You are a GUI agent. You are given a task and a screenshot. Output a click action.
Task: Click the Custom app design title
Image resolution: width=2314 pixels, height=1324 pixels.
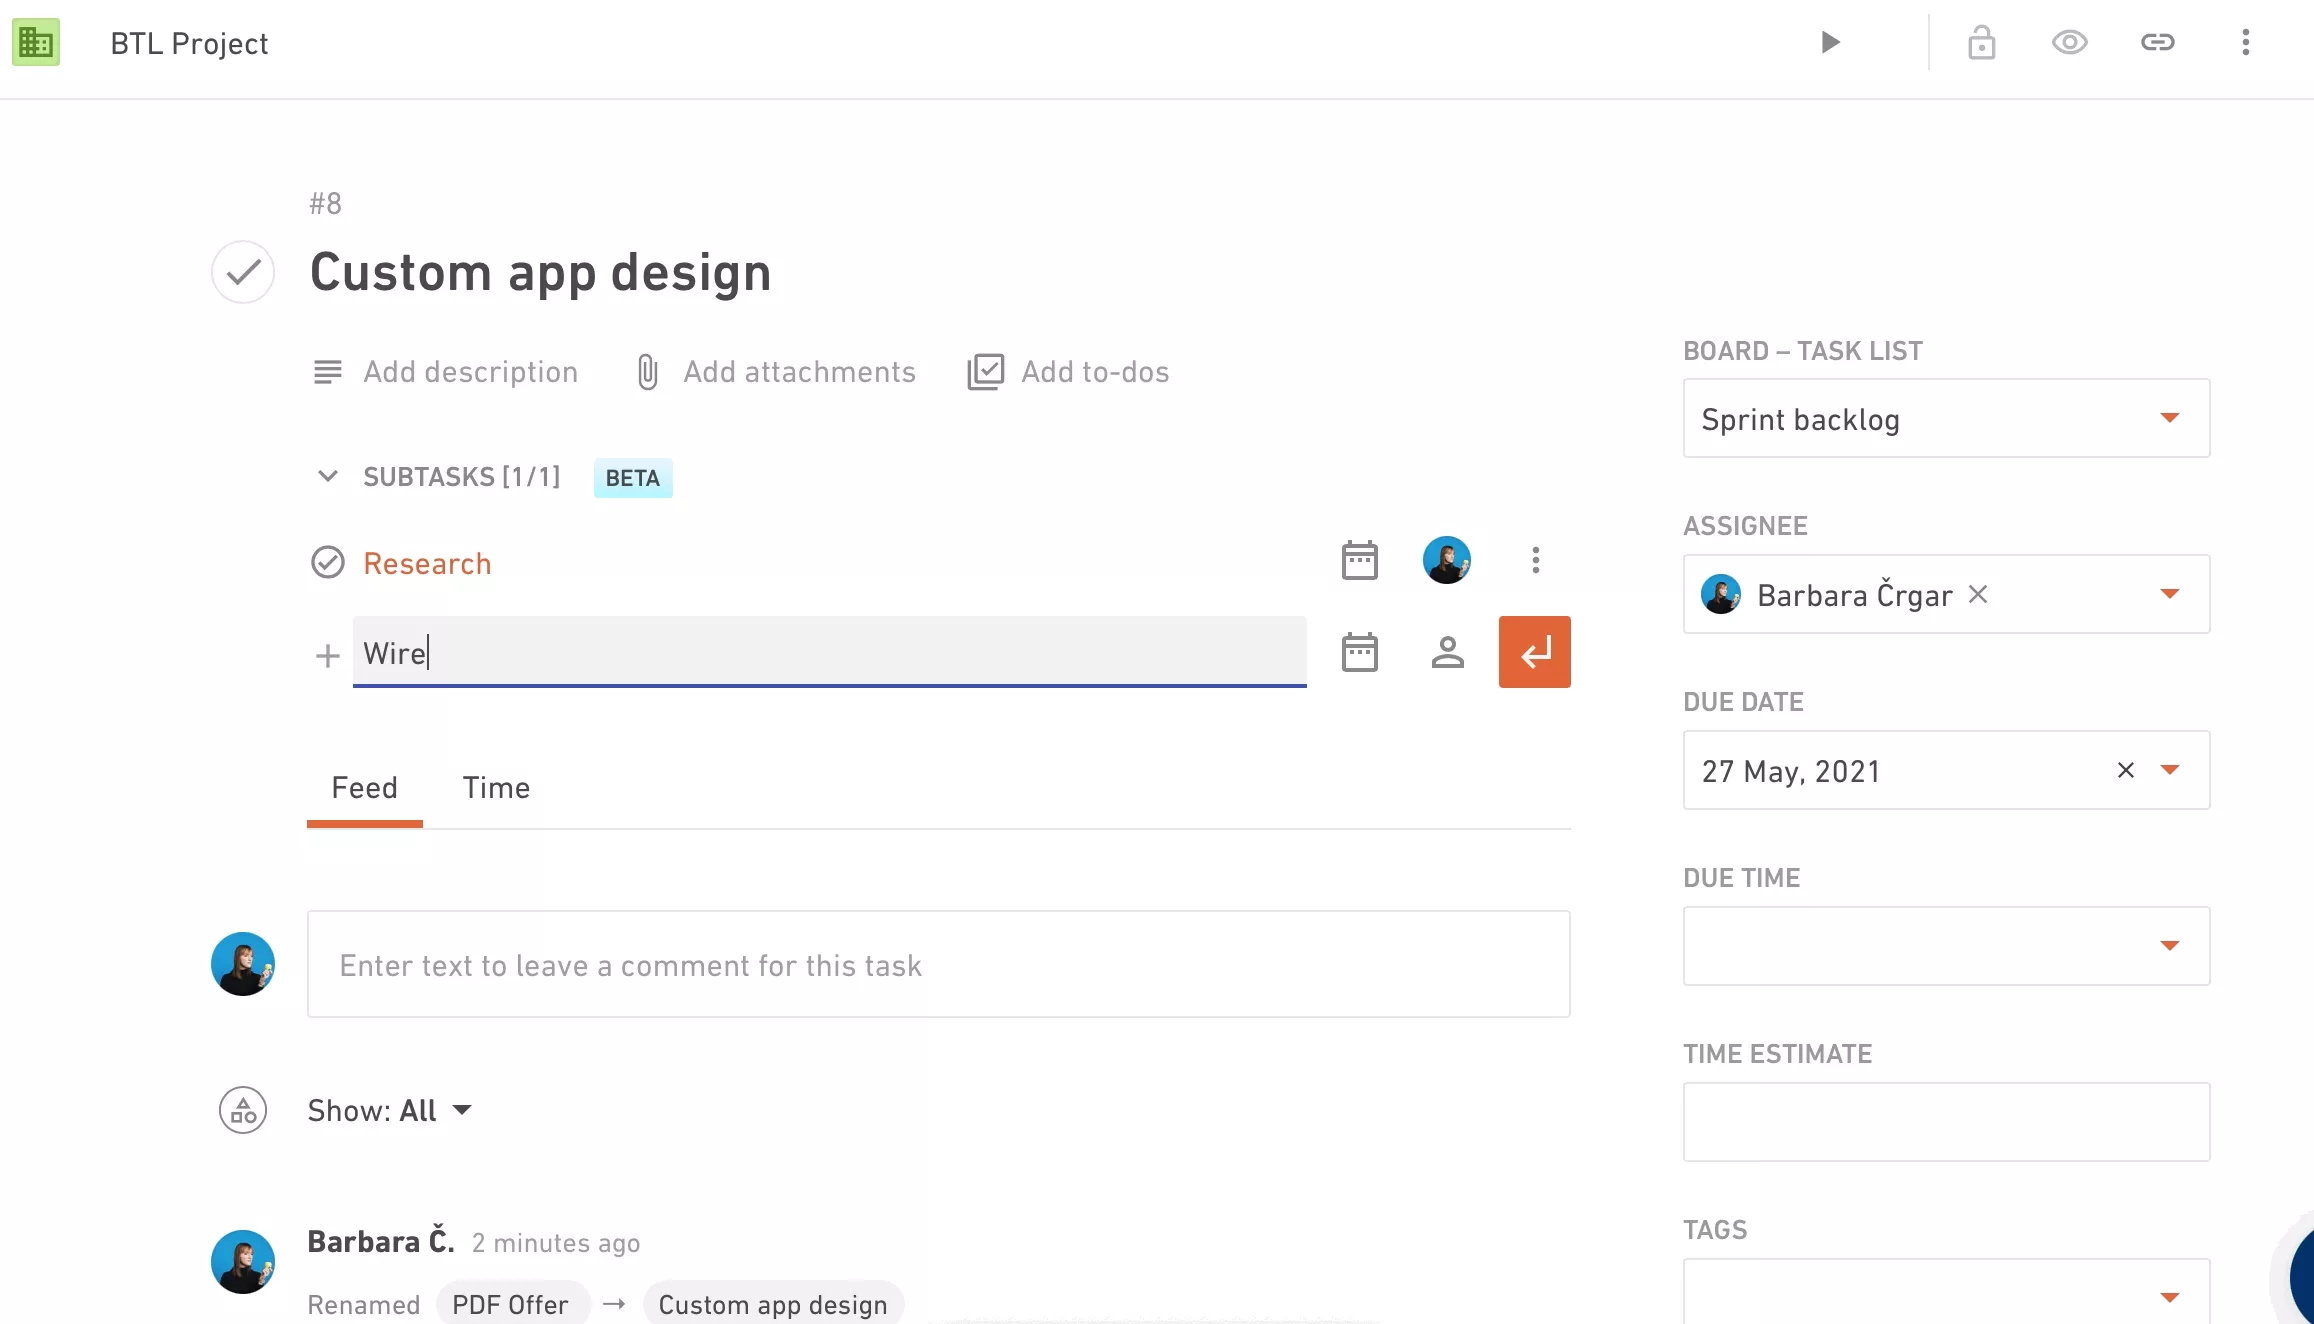(x=540, y=272)
